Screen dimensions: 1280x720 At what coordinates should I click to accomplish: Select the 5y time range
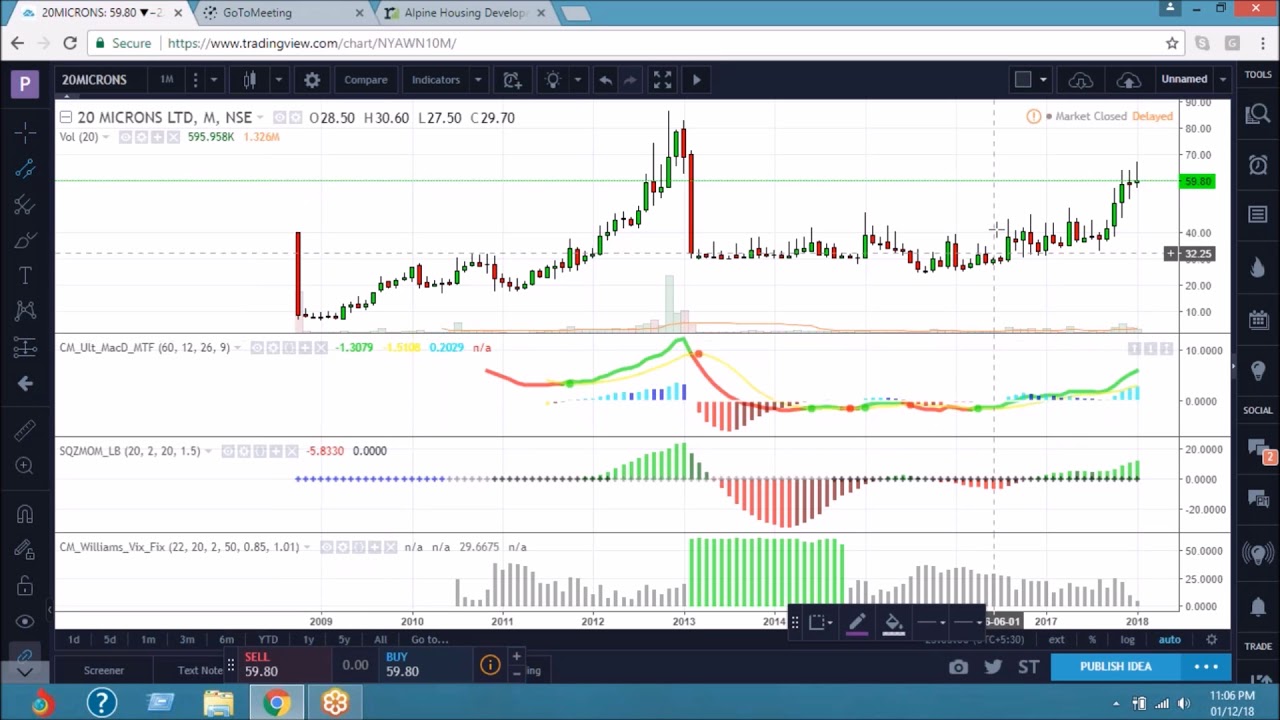pos(344,639)
